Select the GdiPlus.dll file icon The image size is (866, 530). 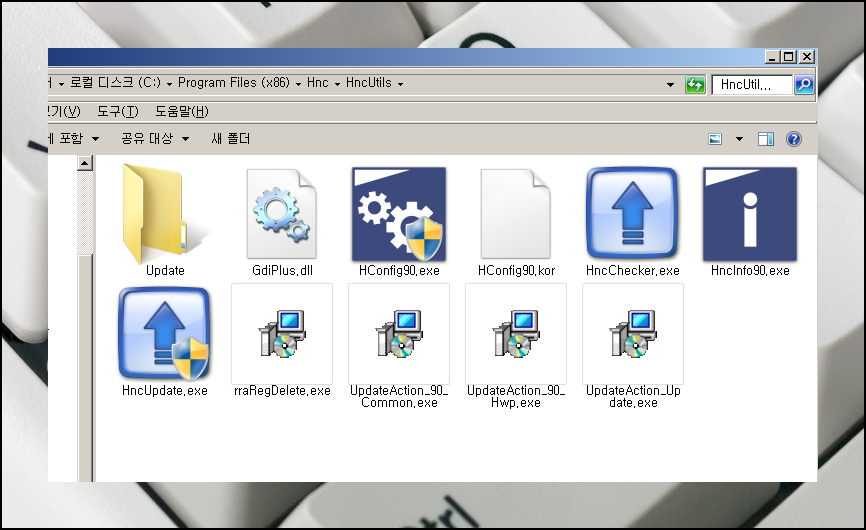[282, 214]
